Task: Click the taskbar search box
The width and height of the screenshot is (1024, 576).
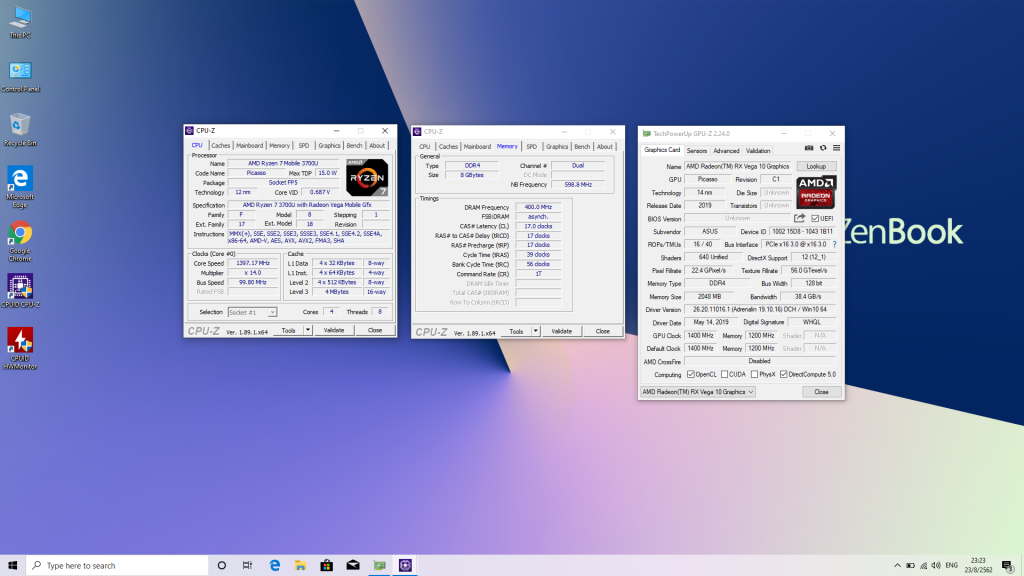Action: tap(118, 566)
